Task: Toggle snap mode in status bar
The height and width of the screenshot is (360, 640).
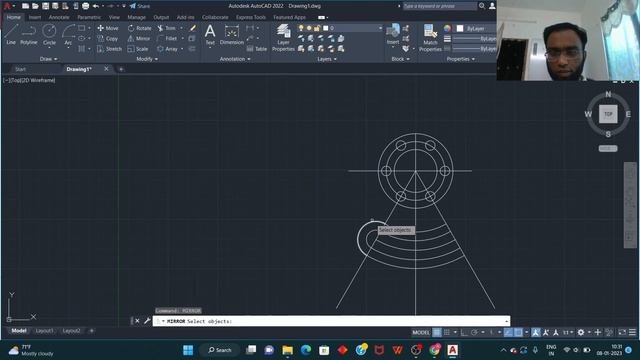Action: click(447, 332)
